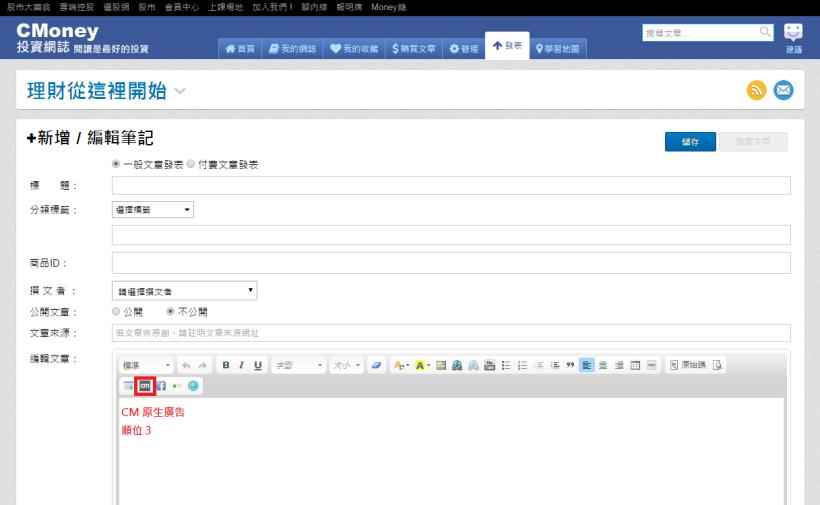Click the greyed button beside save
This screenshot has height=505, width=820.
753,142
